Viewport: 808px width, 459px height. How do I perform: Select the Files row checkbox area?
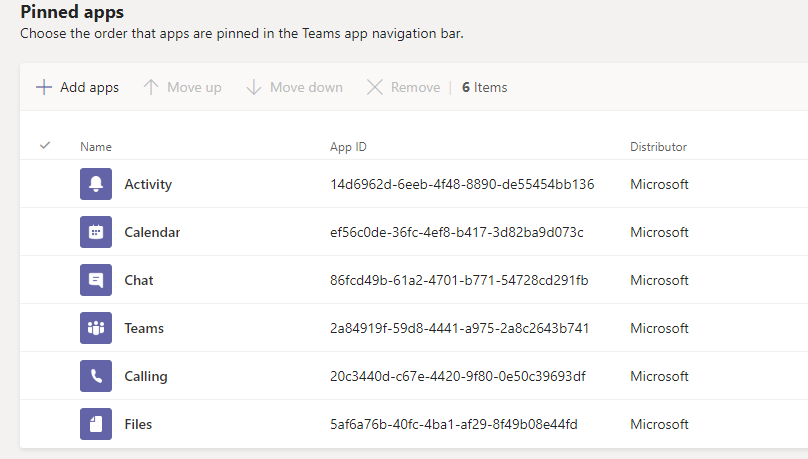[x=45, y=423]
